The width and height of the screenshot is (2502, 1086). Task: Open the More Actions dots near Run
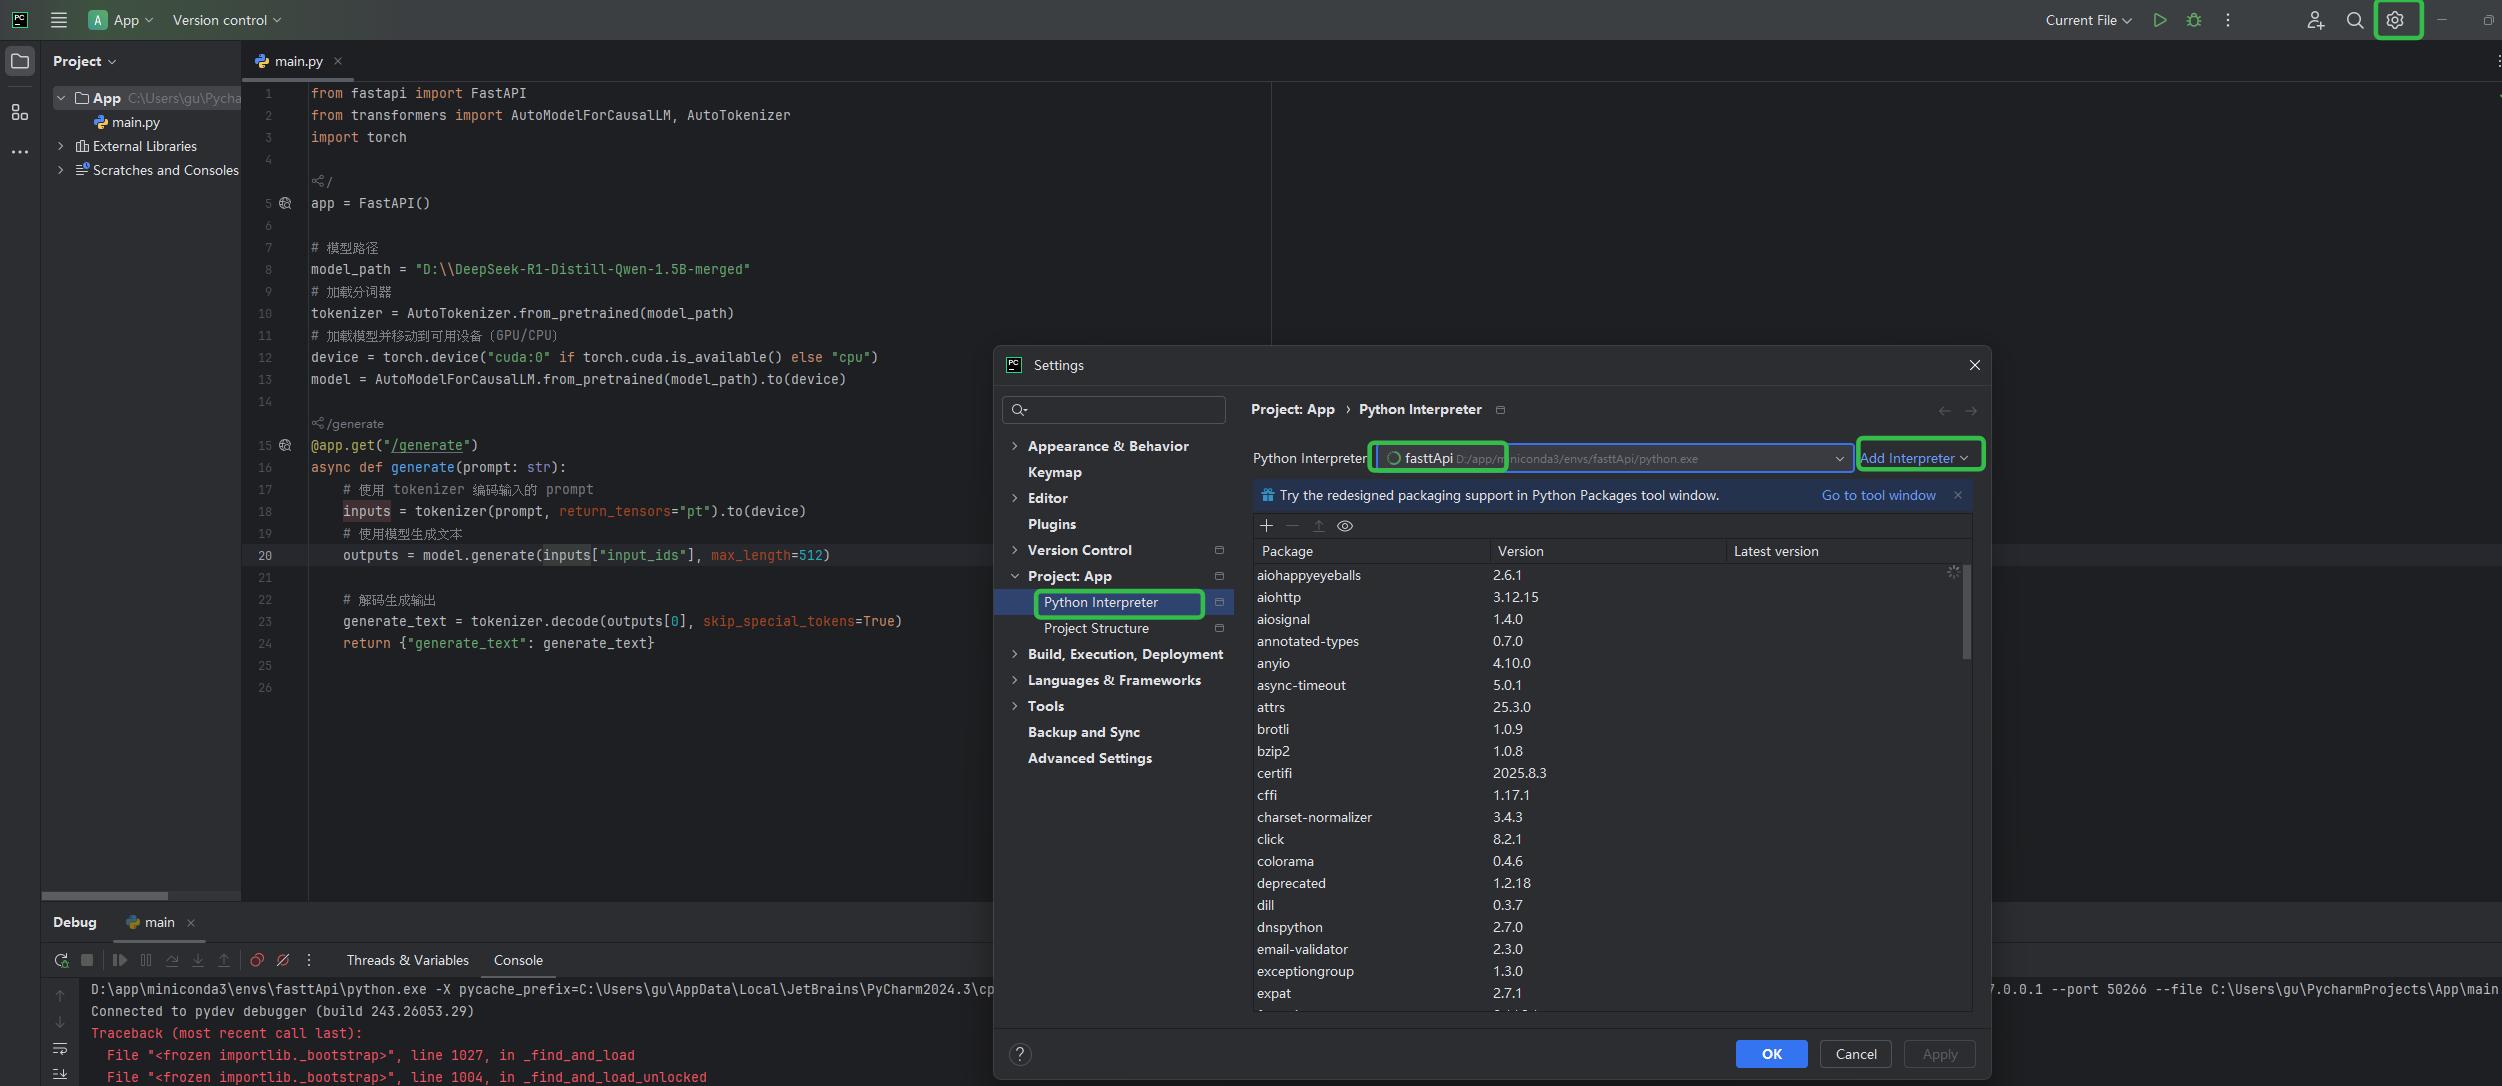coord(2228,20)
